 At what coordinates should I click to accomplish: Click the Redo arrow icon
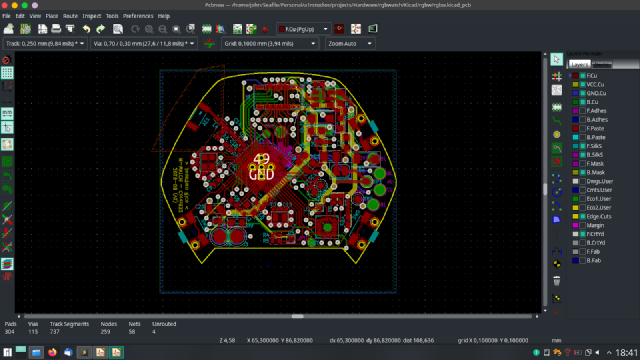(x=100, y=29)
